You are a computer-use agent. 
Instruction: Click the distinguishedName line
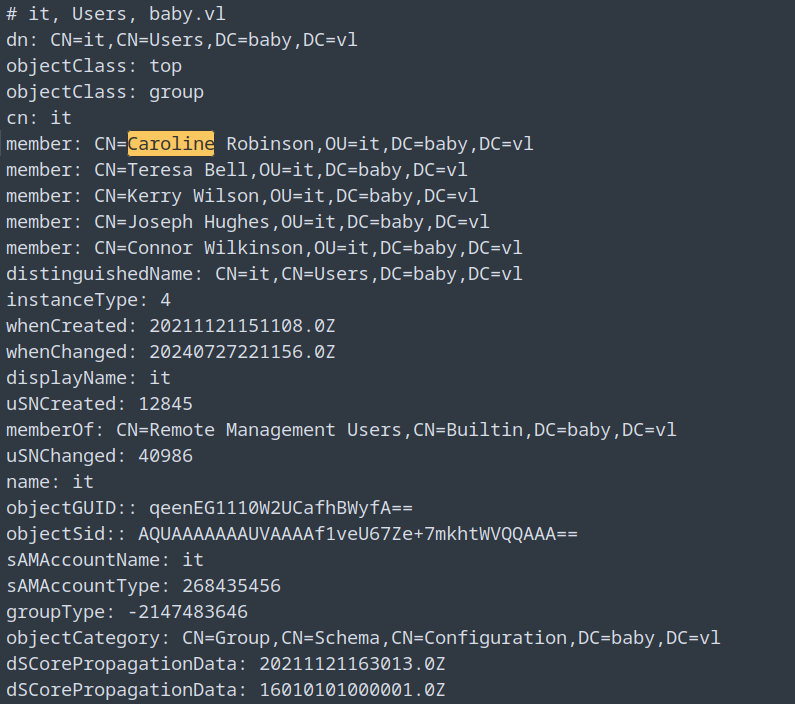(264, 274)
